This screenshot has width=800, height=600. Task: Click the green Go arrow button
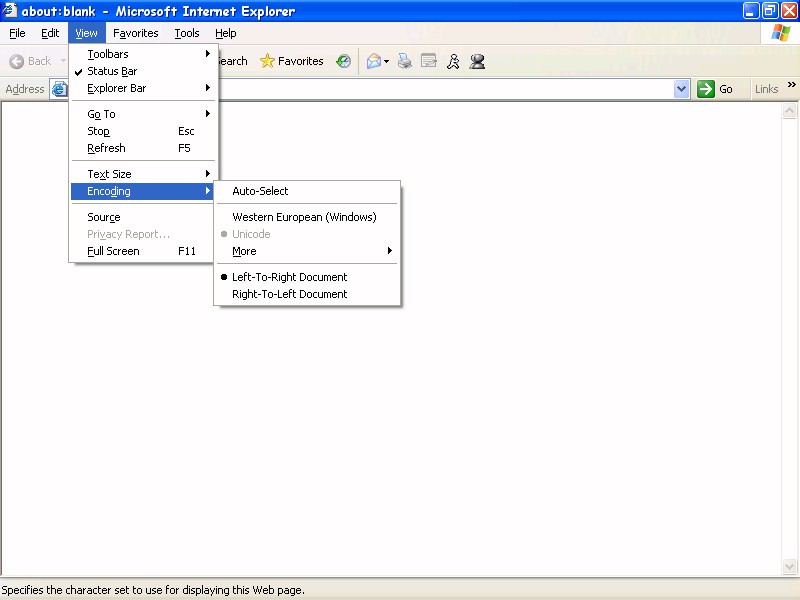706,89
